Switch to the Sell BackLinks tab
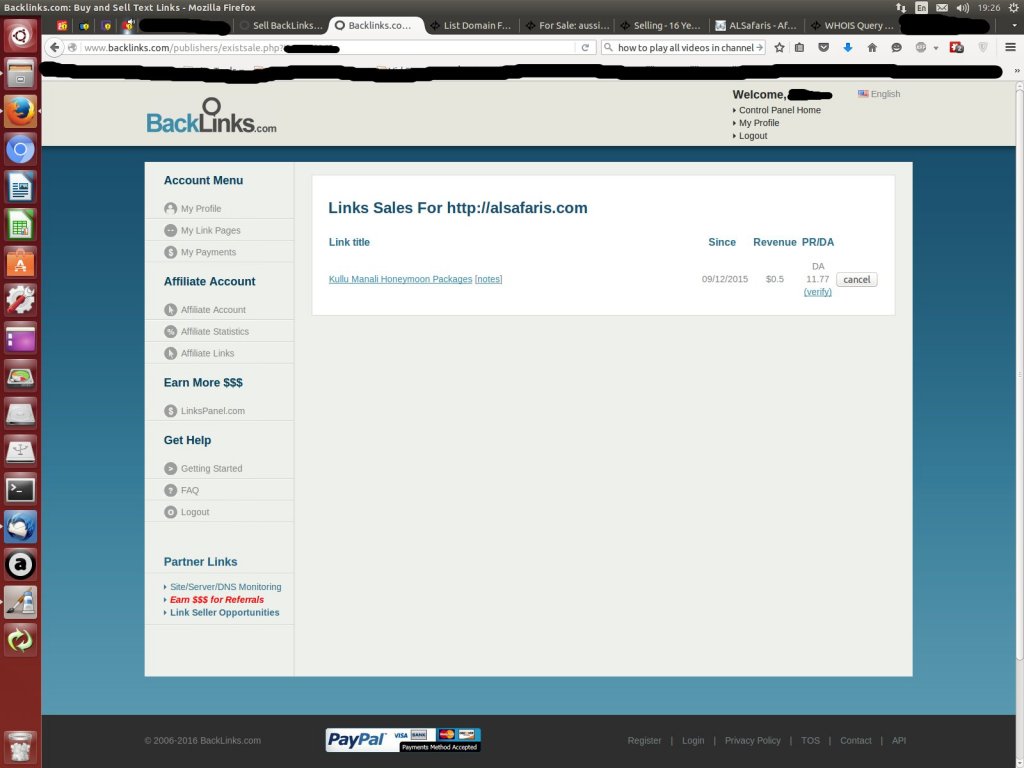Viewport: 1024px width, 768px height. (281, 25)
